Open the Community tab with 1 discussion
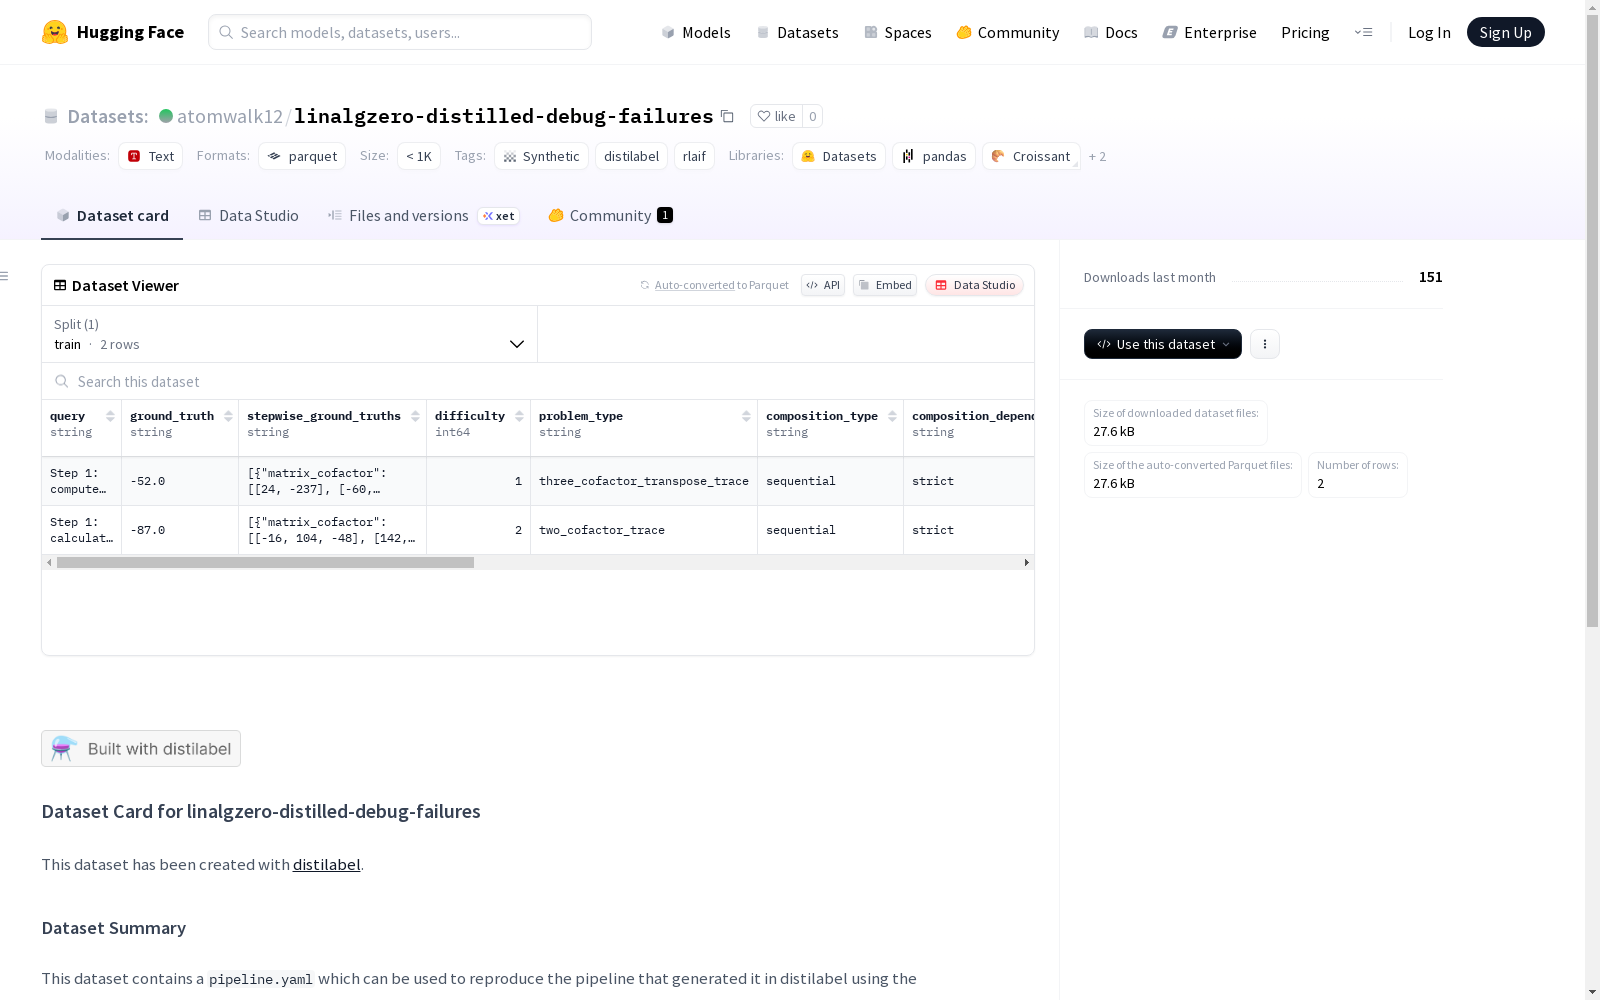The height and width of the screenshot is (1000, 1600). click(610, 216)
